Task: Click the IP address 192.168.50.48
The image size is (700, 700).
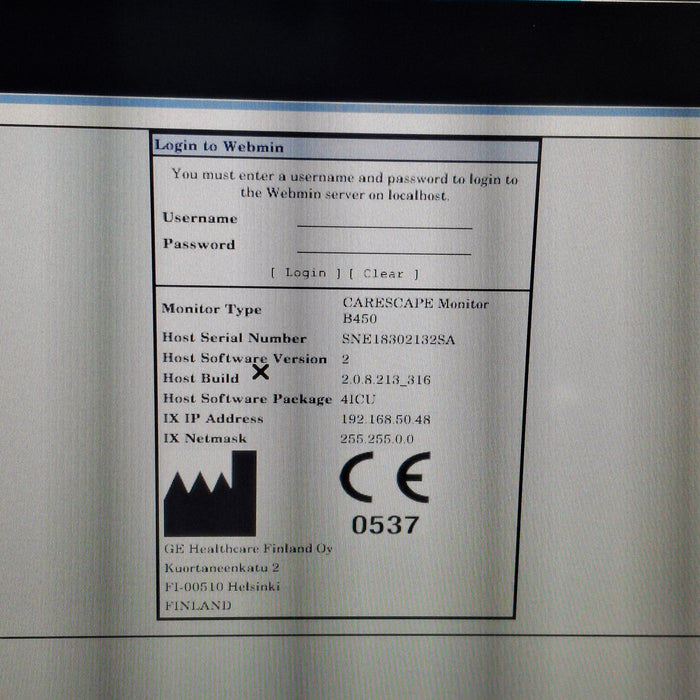Action: [x=386, y=419]
